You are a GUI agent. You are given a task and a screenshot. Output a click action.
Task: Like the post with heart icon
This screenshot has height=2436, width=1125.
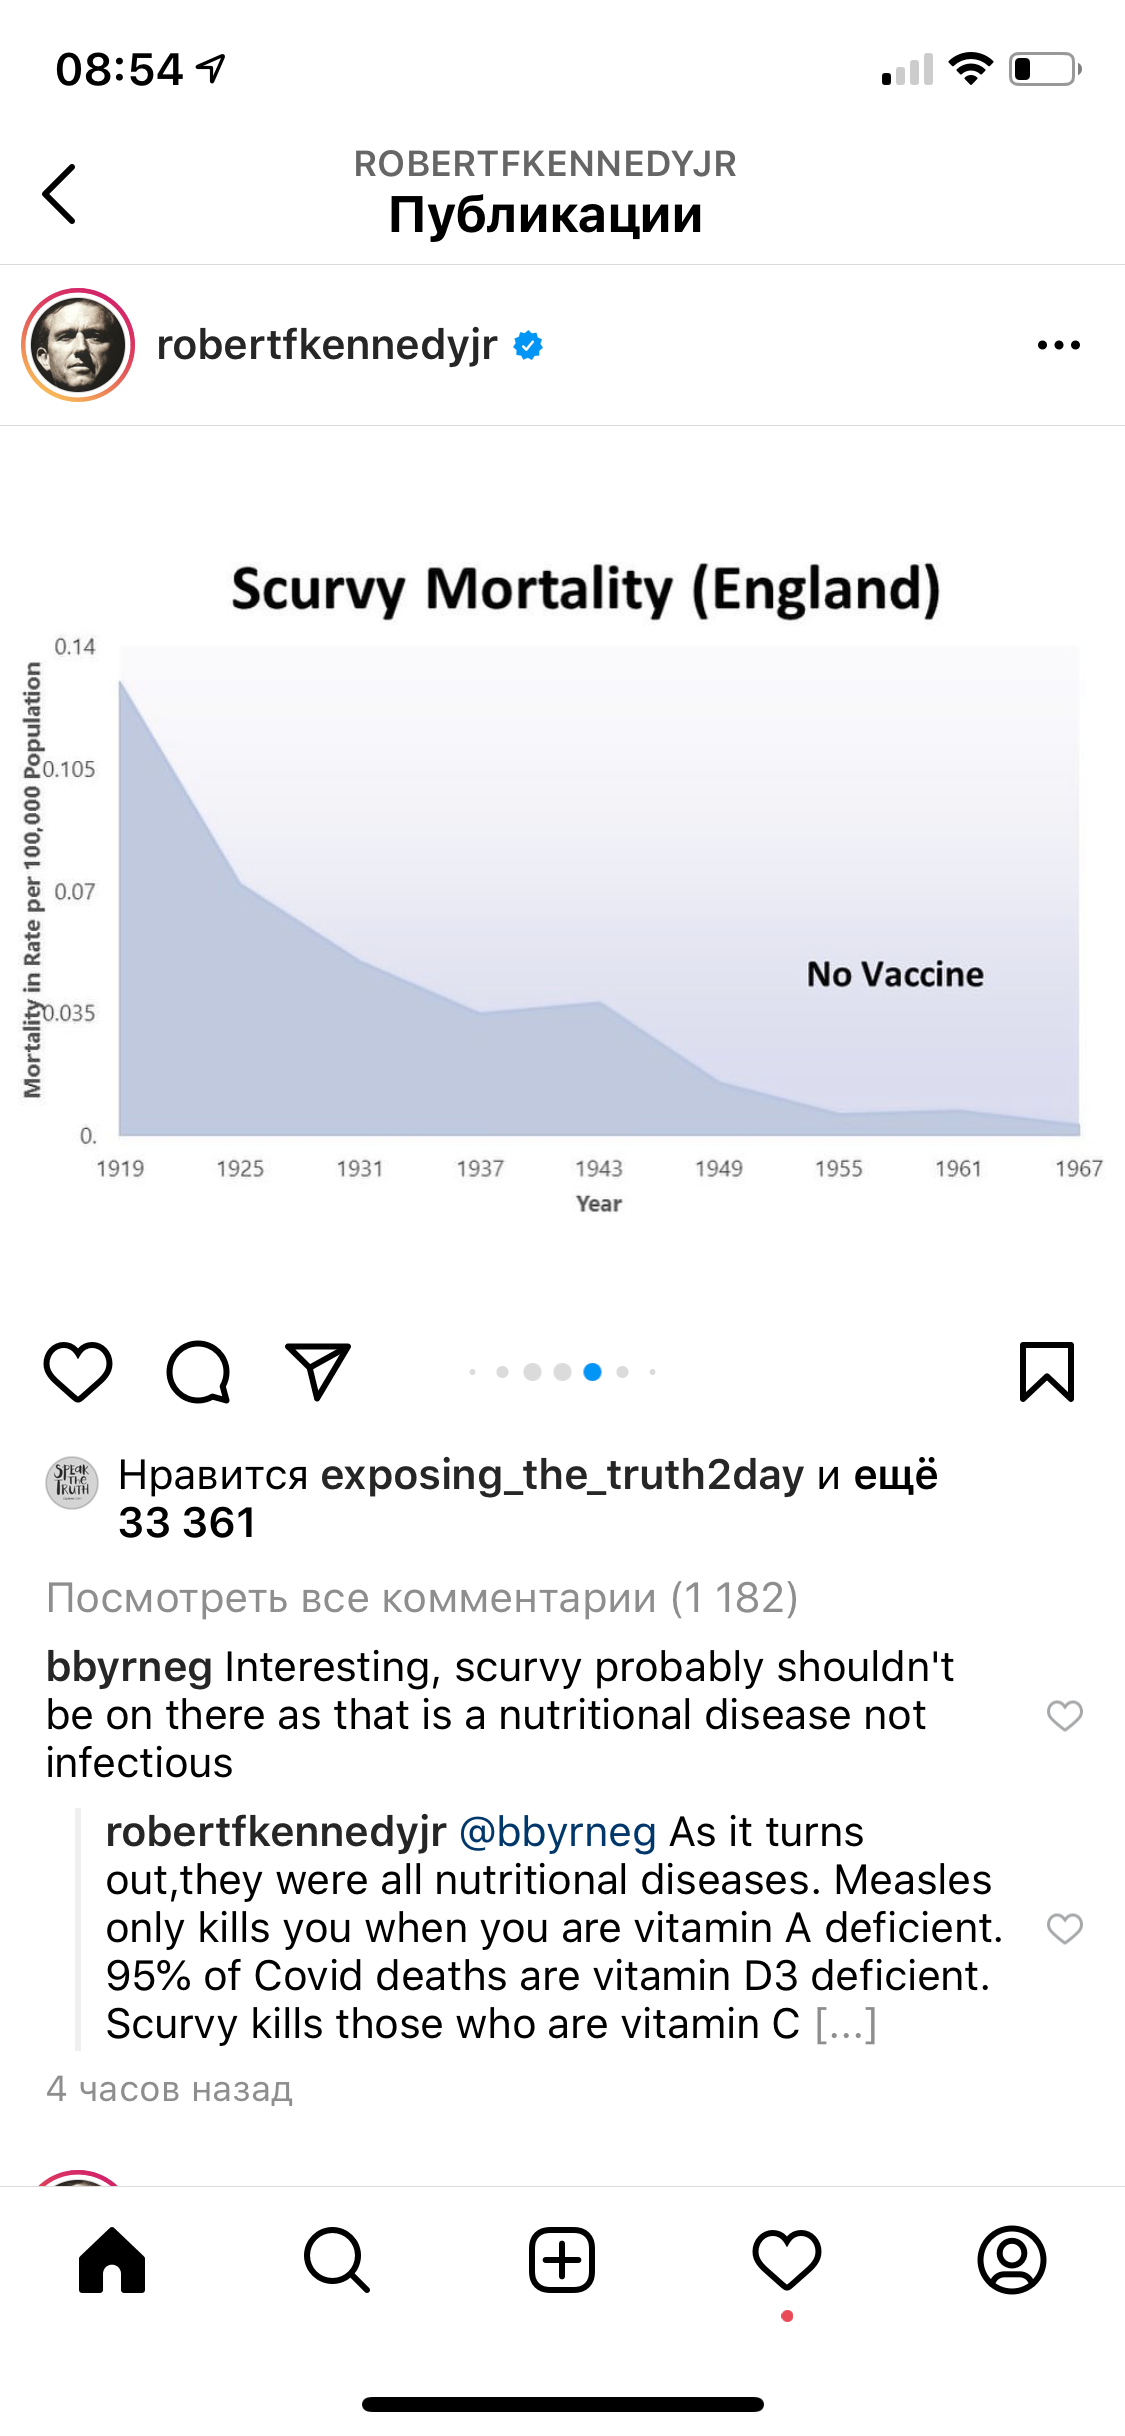point(78,1371)
